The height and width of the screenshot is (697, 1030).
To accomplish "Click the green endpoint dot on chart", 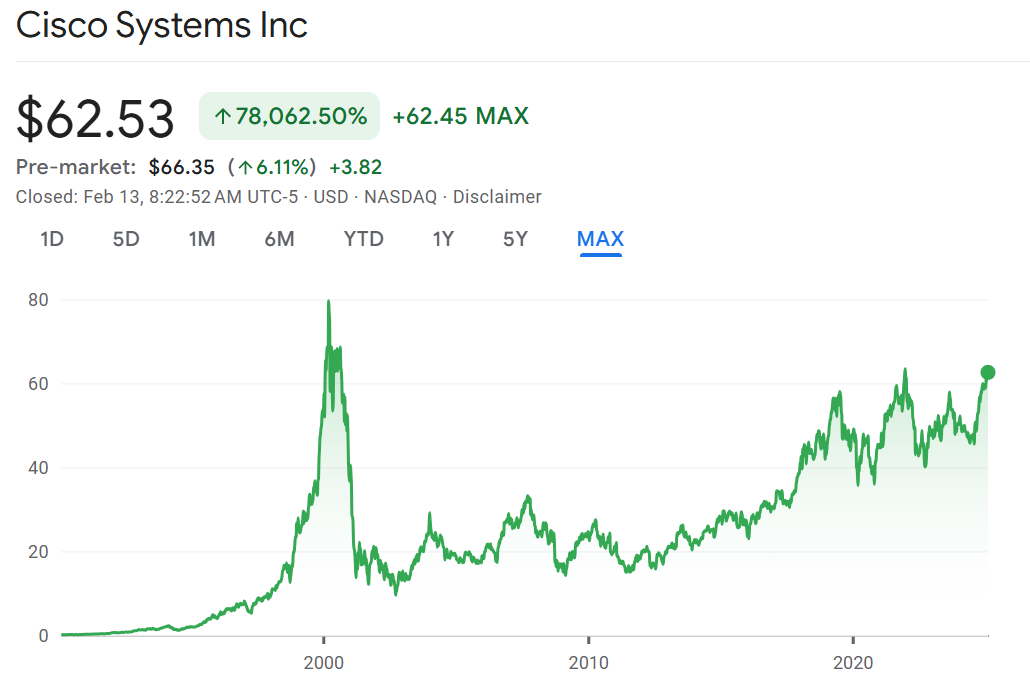I will coord(988,373).
